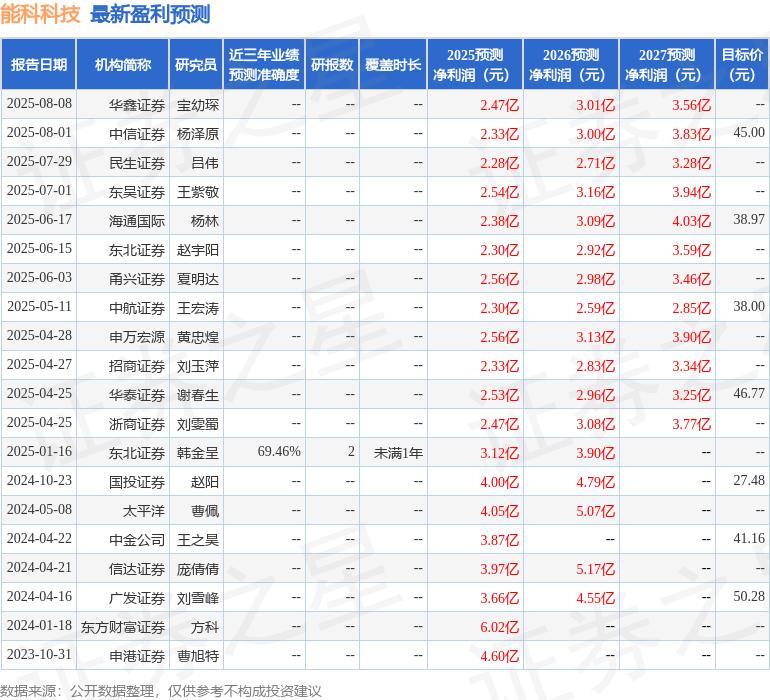Viewport: 770px width, 700px height.
Task: Click researcher name 宝幼琛
Action: coord(197,105)
